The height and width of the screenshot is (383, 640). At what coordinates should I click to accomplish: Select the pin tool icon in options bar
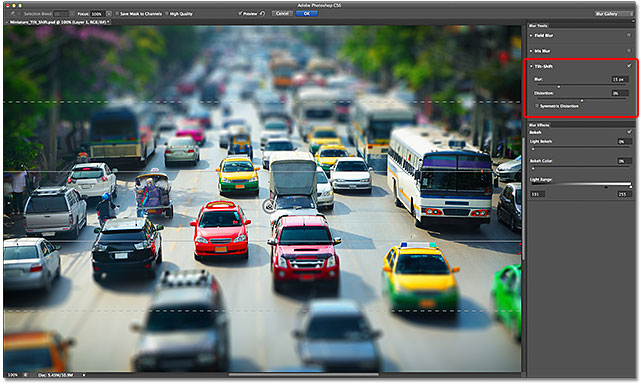(x=13, y=13)
